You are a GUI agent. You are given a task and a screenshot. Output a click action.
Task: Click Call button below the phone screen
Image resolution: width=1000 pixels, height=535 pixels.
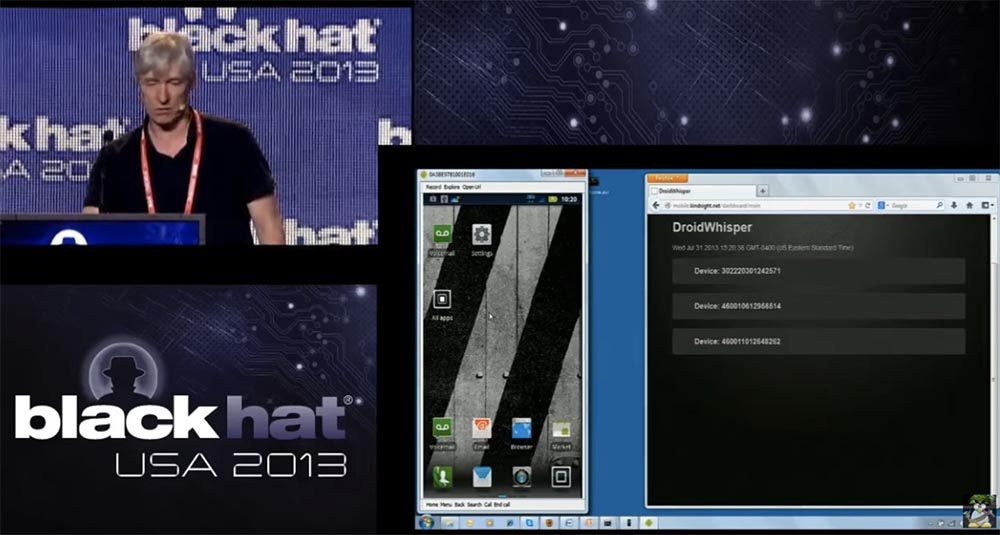pos(488,504)
